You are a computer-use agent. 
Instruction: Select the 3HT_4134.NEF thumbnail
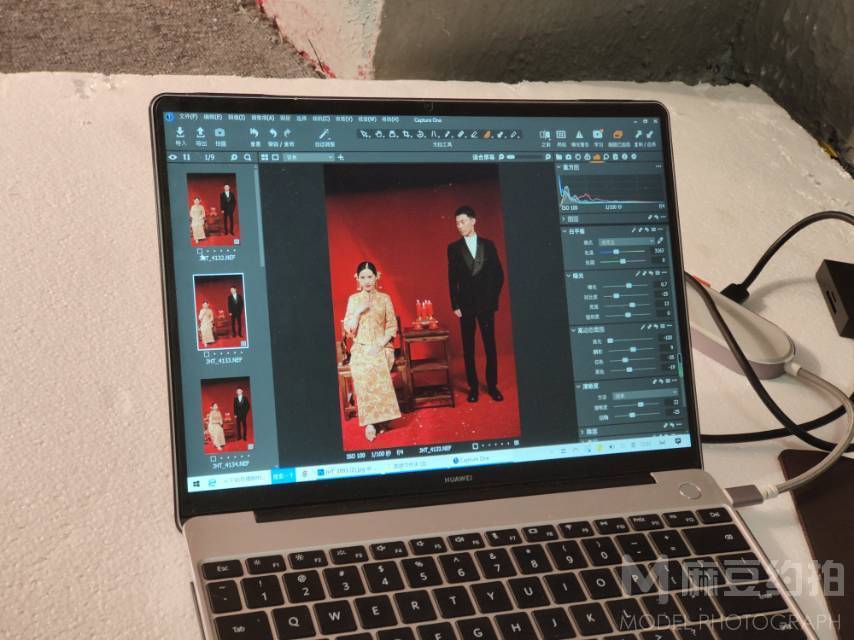point(227,413)
